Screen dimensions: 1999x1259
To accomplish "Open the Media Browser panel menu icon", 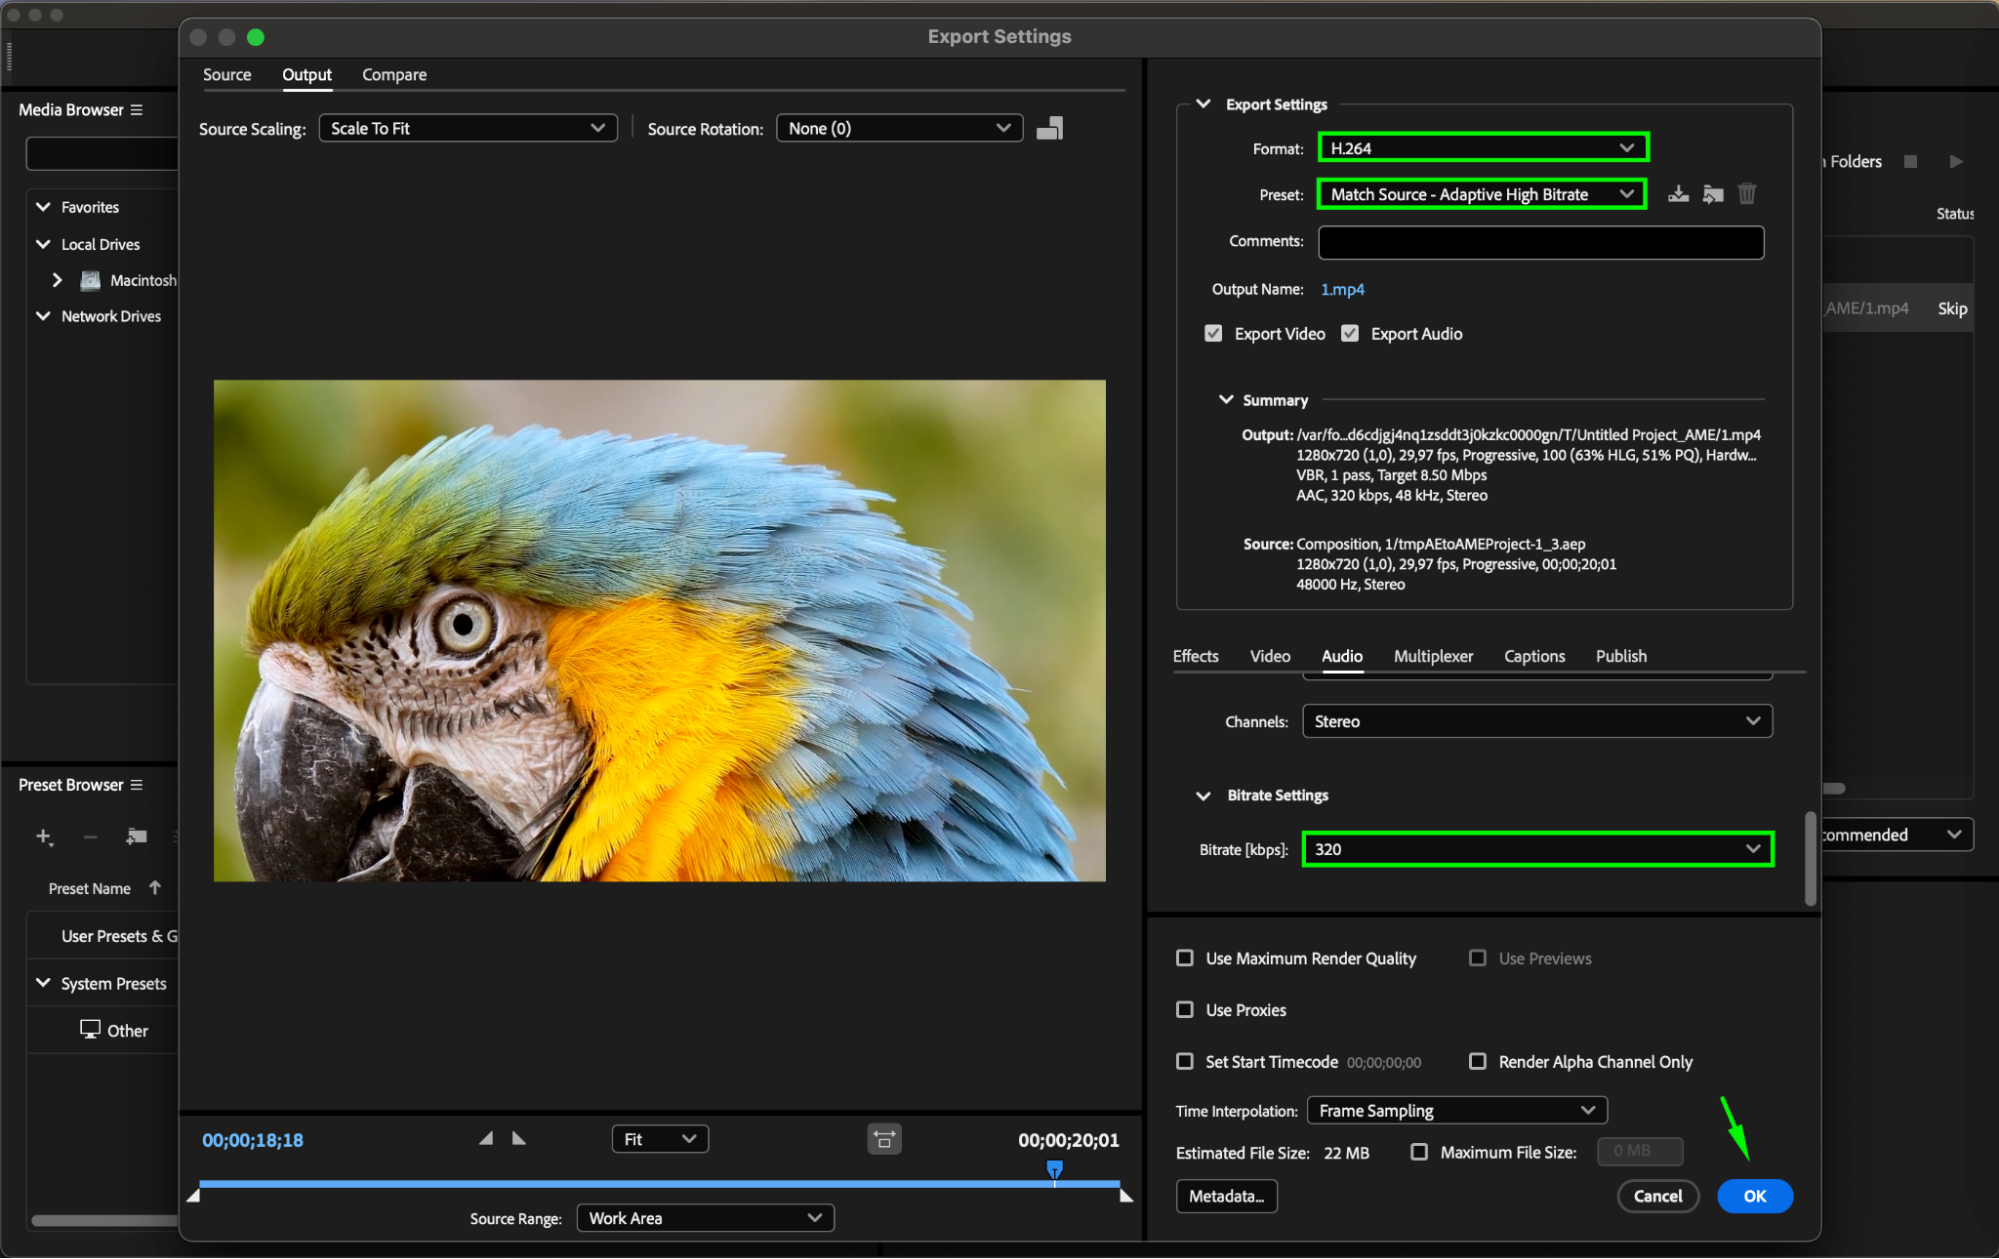I will 137,109.
